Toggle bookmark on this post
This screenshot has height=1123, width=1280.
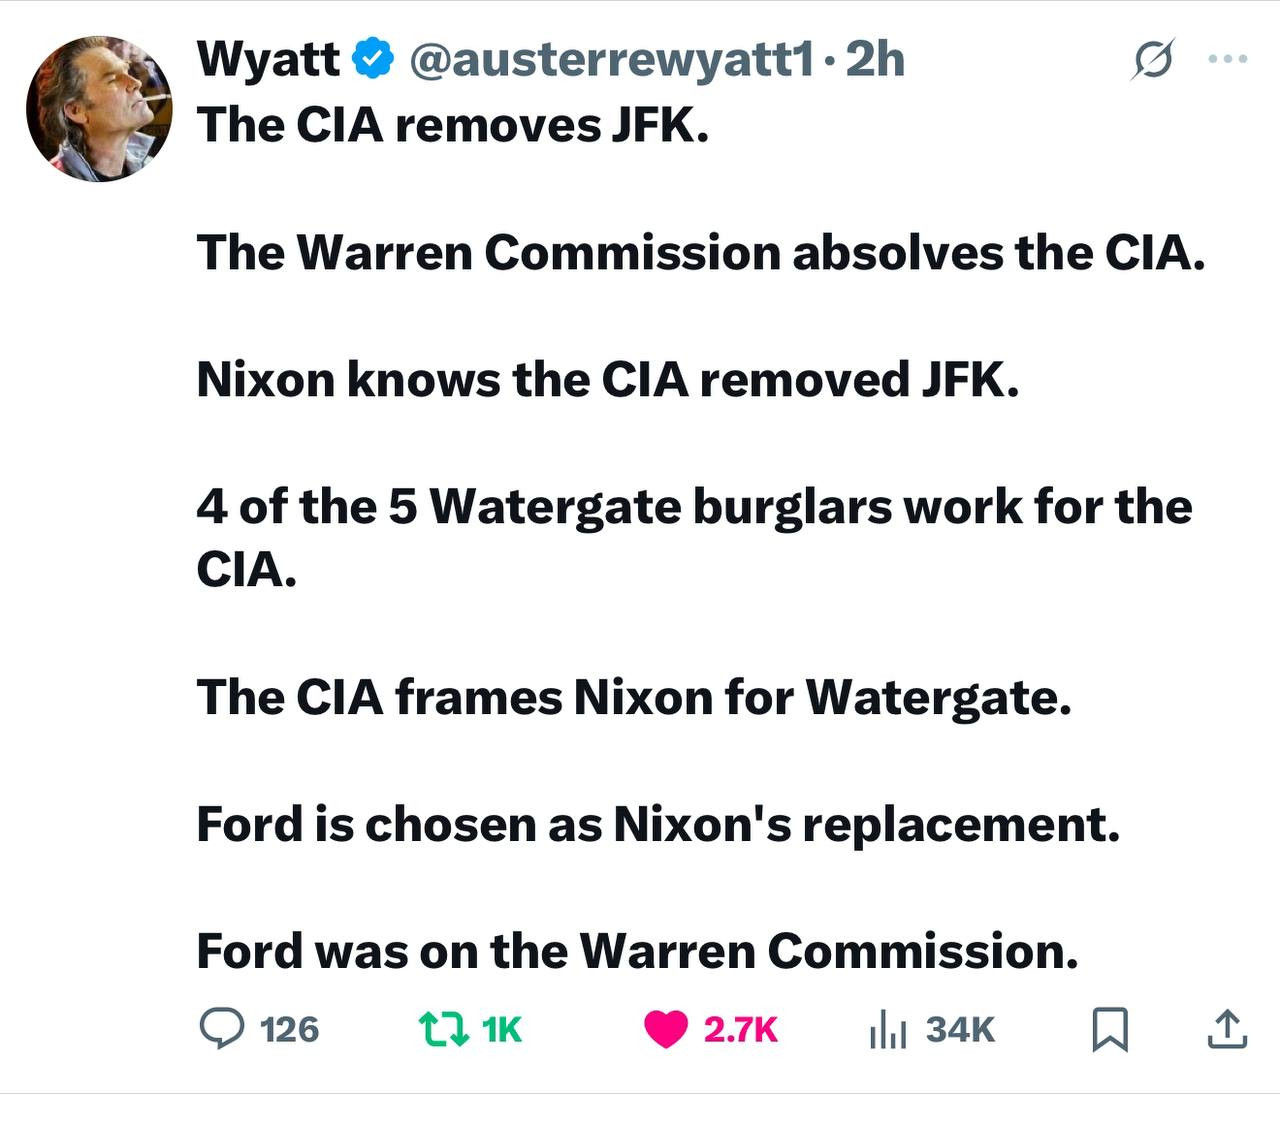point(1110,1029)
